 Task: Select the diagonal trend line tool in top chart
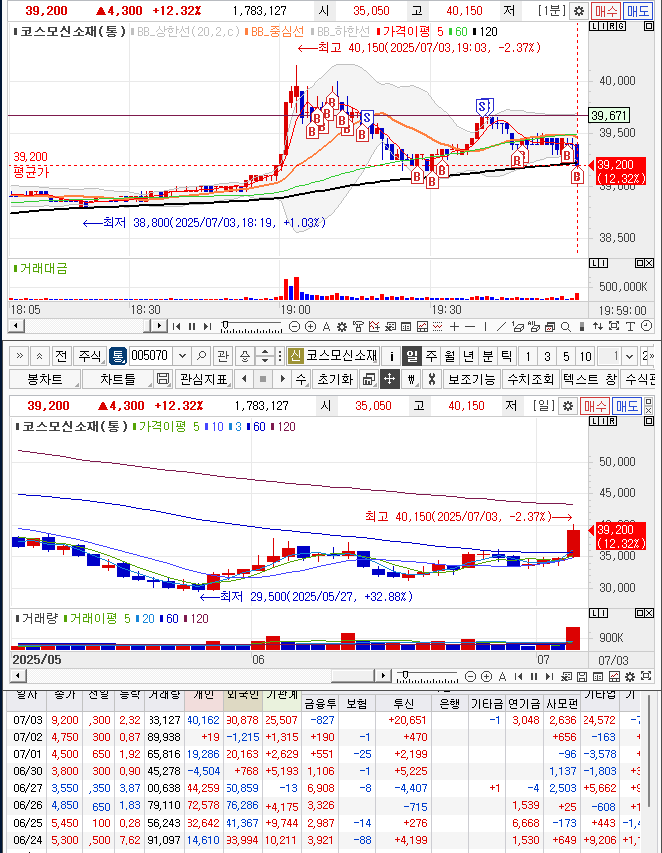point(502,326)
